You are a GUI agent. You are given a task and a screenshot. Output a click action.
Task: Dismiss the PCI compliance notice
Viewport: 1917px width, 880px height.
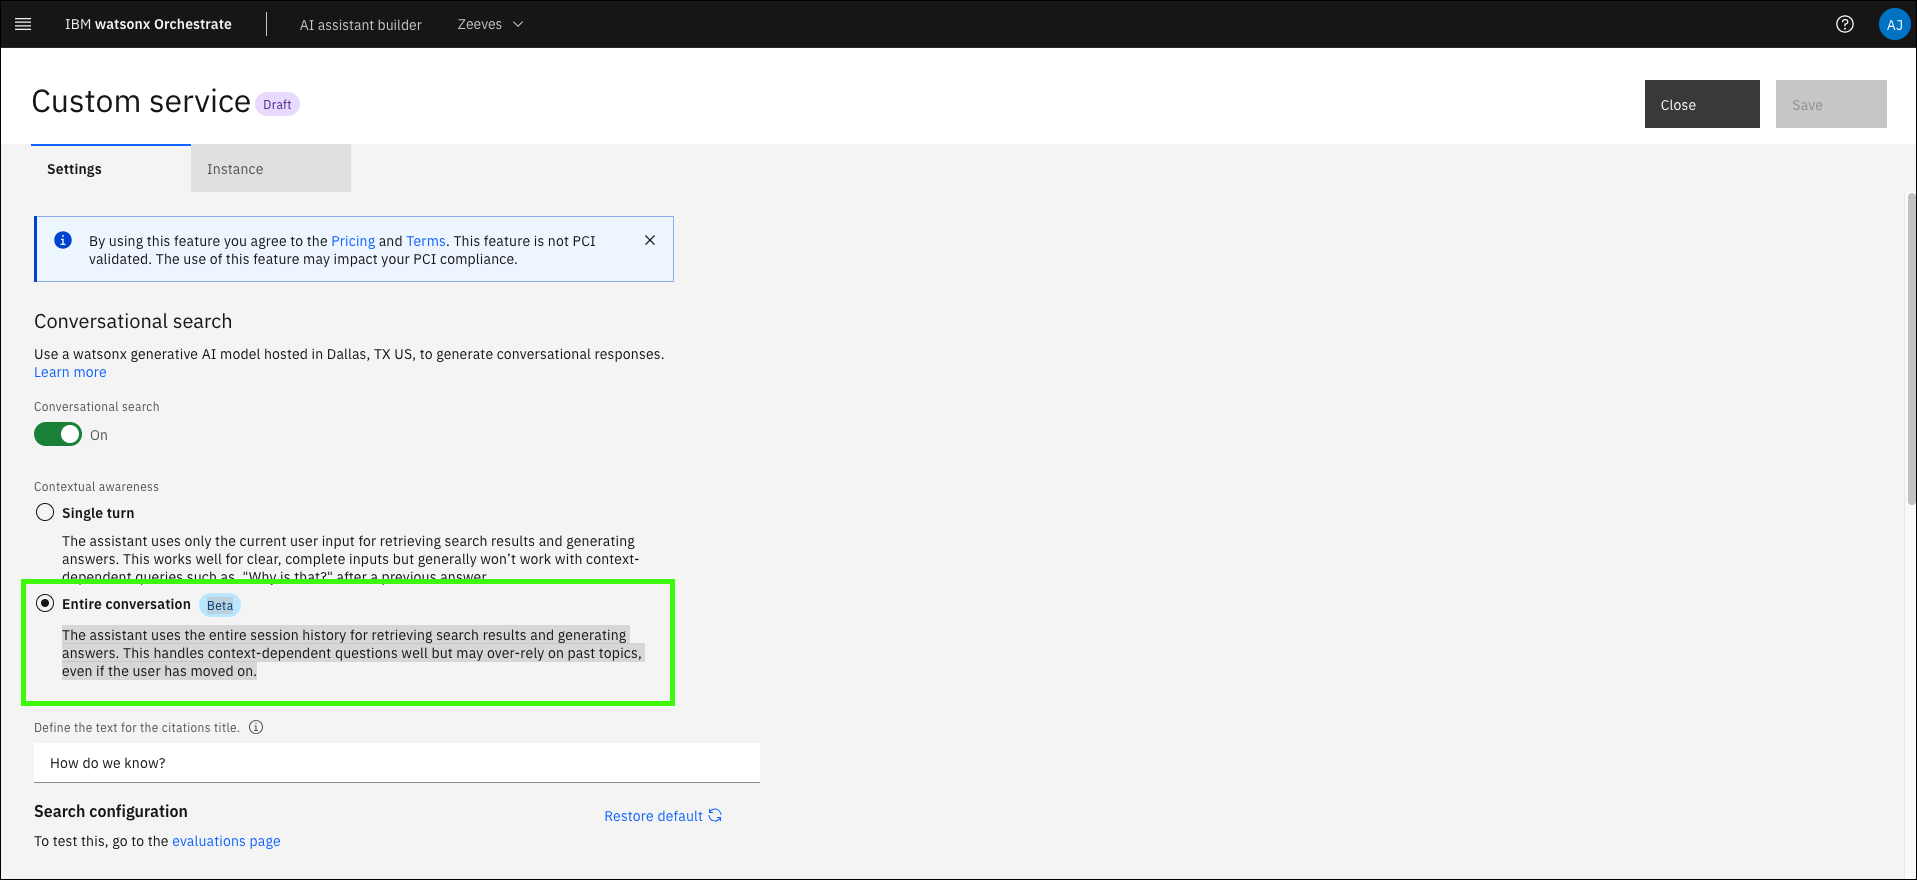coord(650,240)
